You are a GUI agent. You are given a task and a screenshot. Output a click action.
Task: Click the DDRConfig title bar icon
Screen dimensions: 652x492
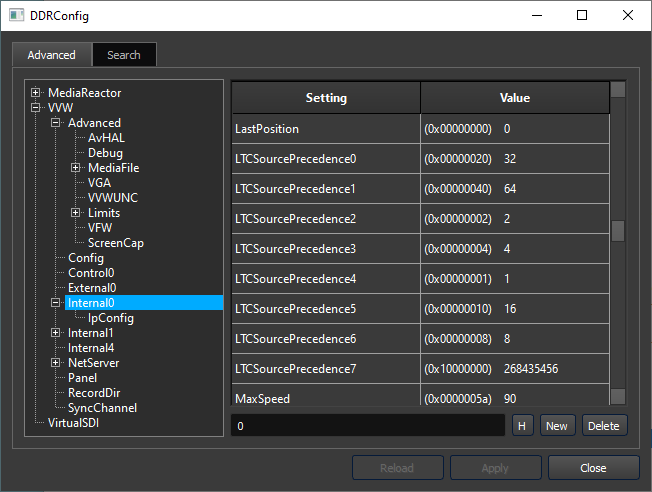tap(17, 15)
